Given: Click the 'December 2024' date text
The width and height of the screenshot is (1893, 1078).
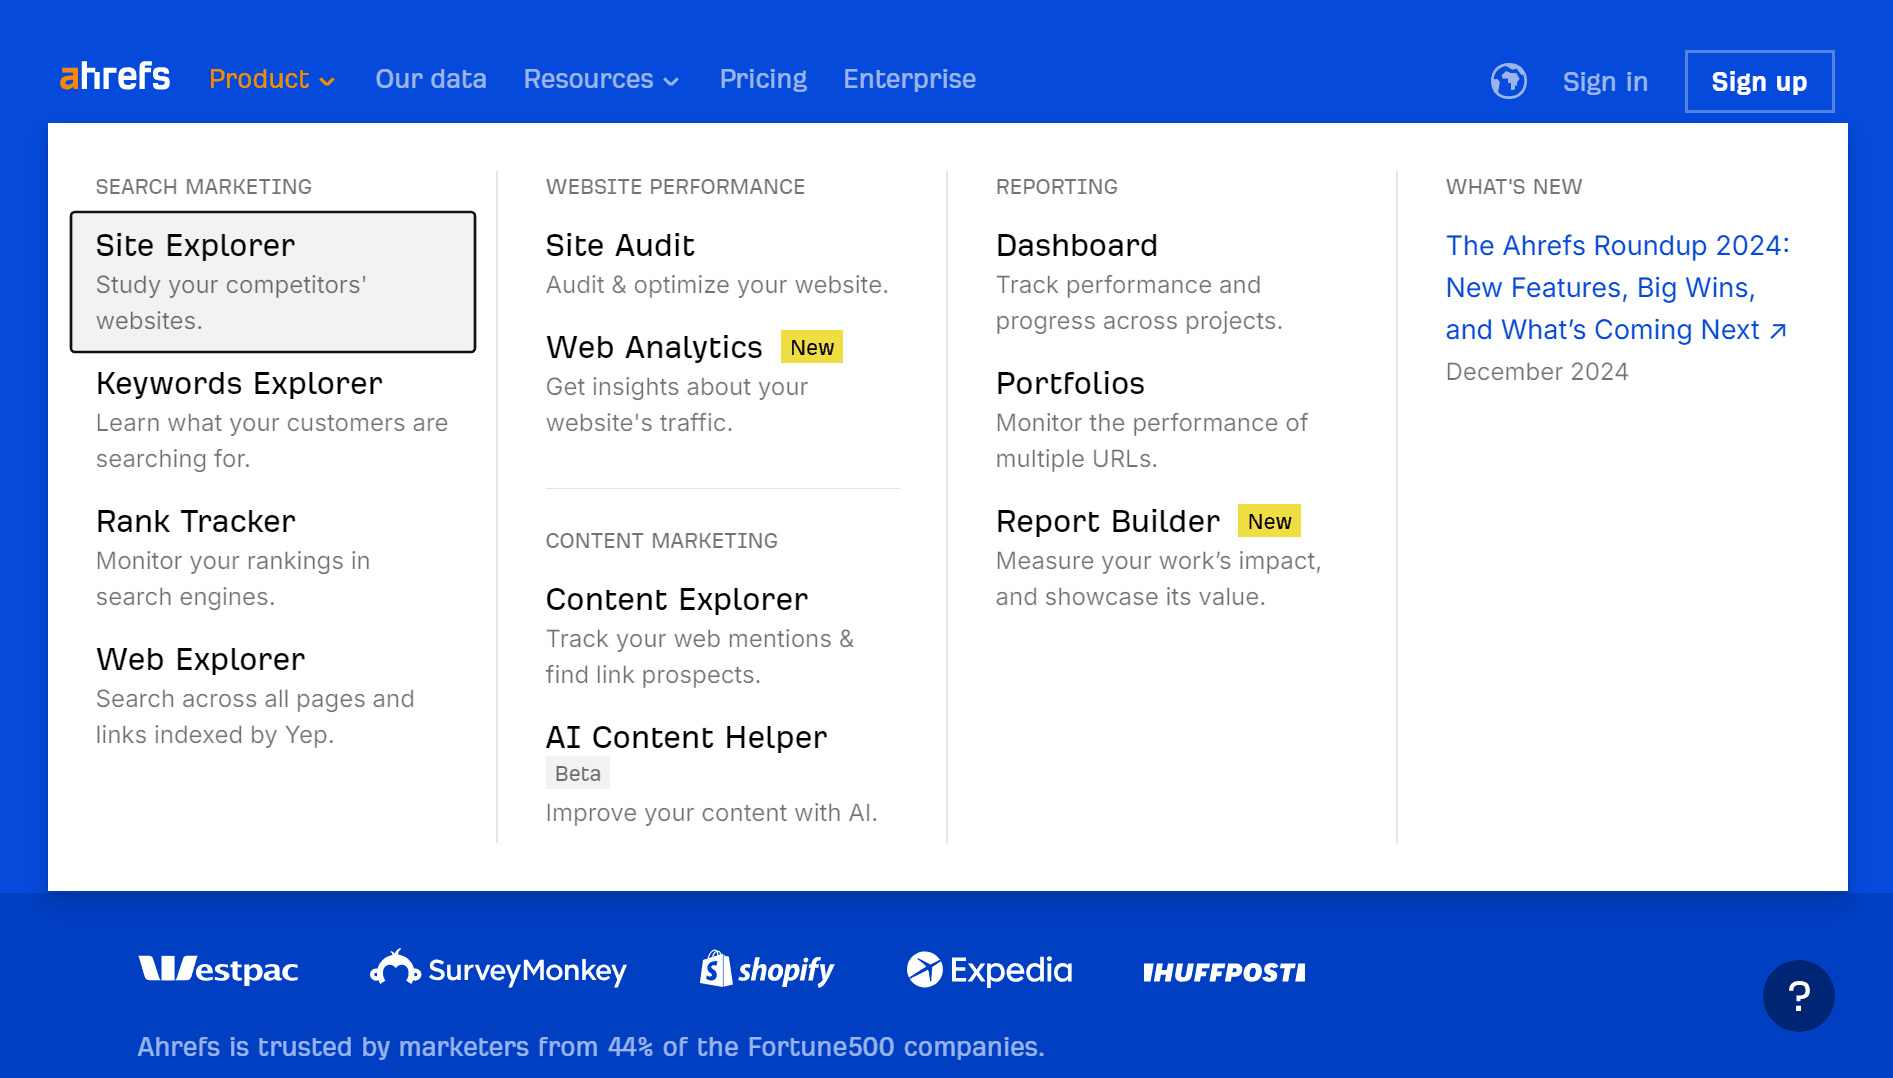Looking at the screenshot, I should point(1537,372).
